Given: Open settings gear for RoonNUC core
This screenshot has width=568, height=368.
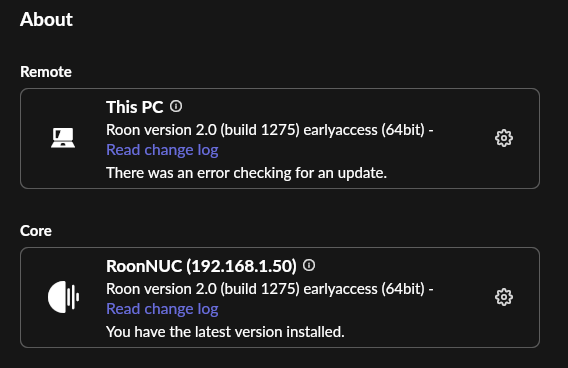Looking at the screenshot, I should (x=504, y=297).
